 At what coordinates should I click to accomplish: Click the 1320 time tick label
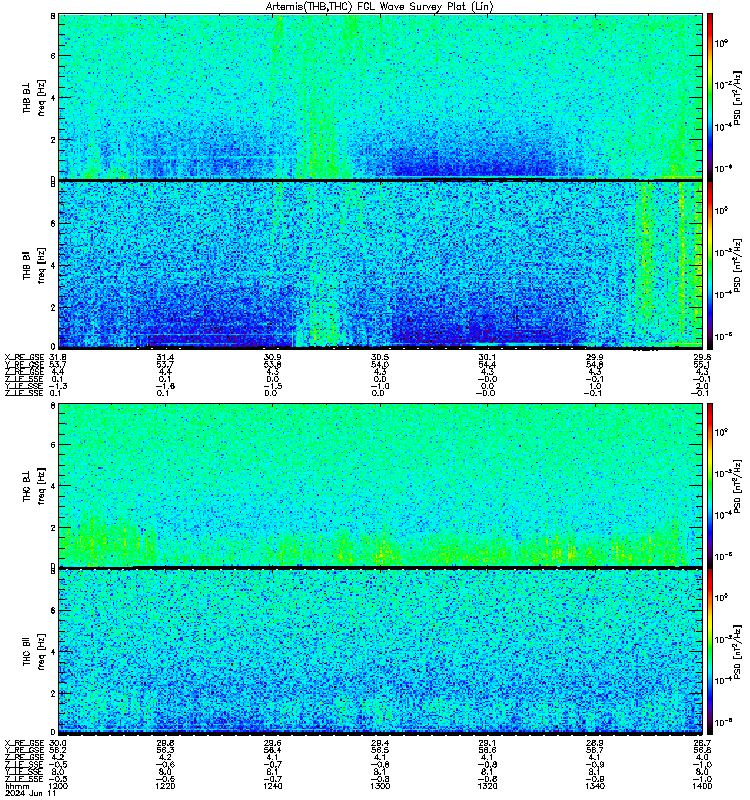pos(487,786)
